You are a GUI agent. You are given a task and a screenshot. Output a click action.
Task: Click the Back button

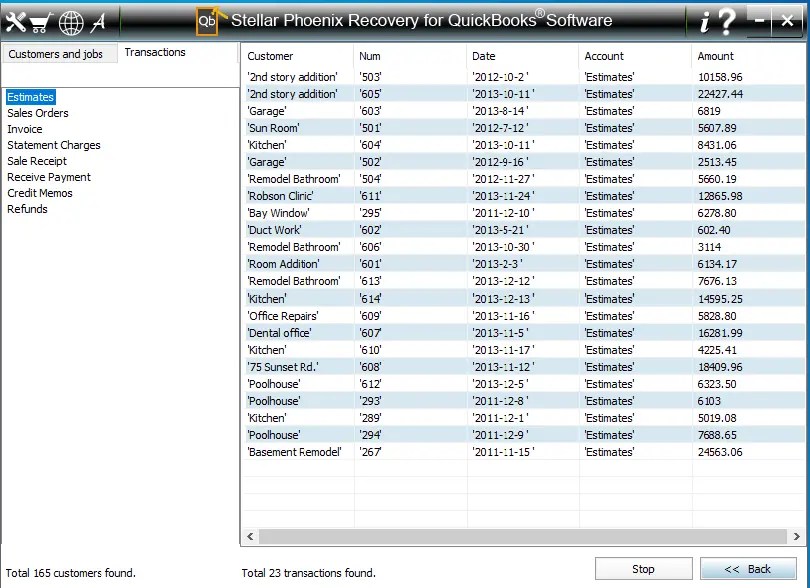(748, 567)
